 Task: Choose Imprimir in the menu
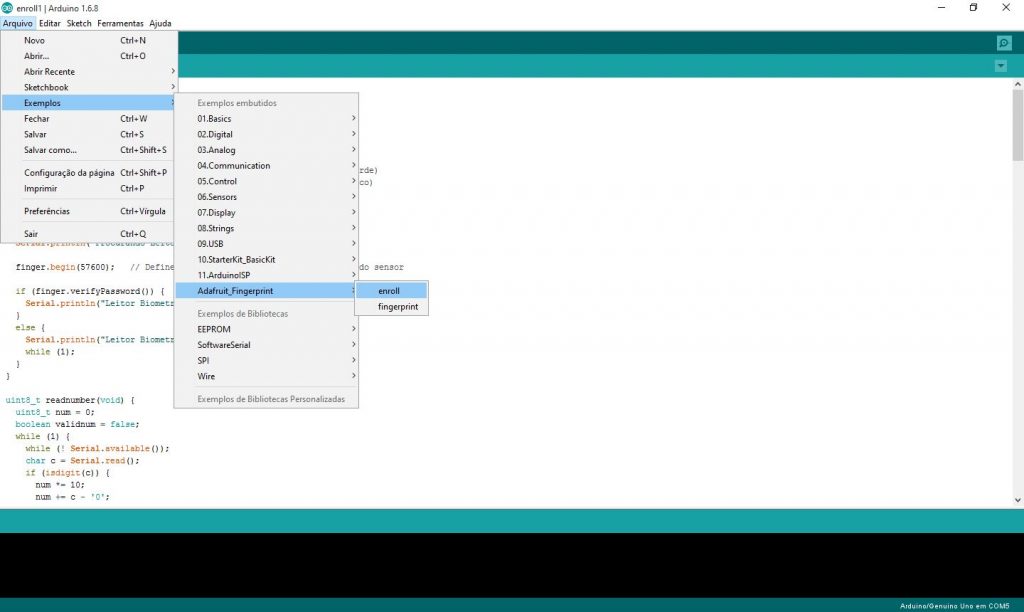(89, 189)
